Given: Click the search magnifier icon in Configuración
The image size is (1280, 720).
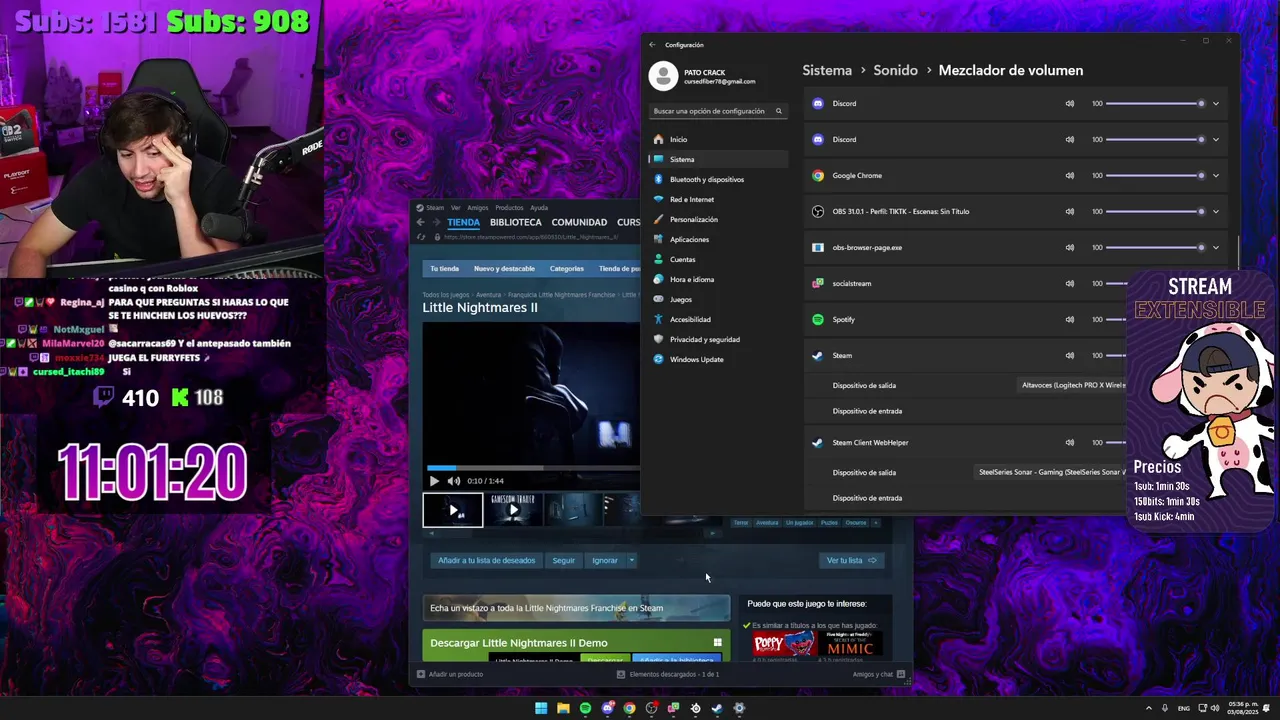Looking at the screenshot, I should click(x=779, y=111).
